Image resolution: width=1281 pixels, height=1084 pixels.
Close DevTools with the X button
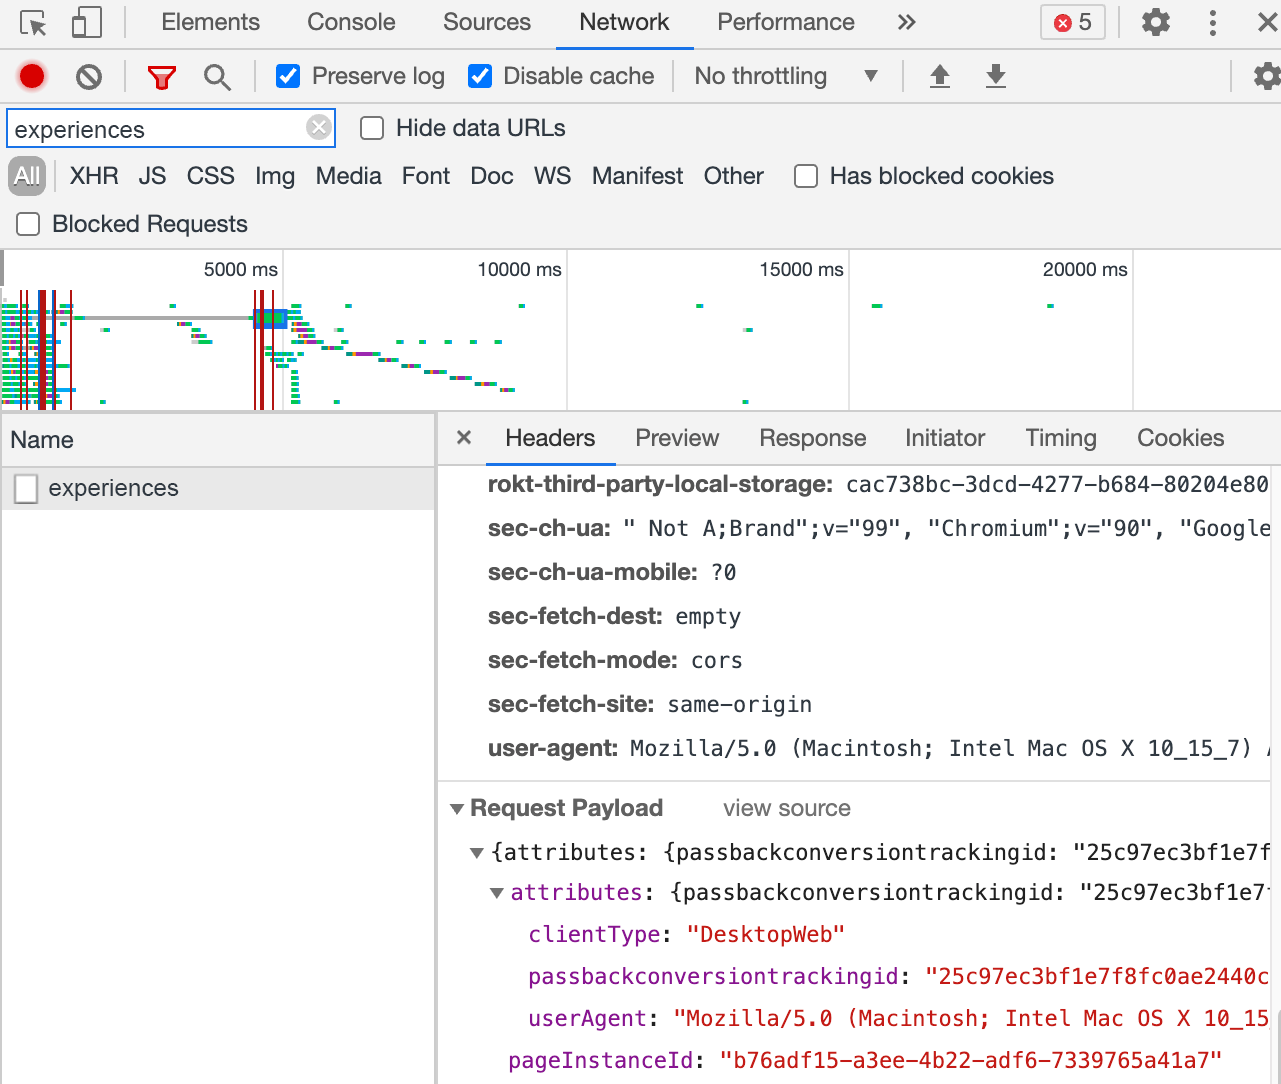[1267, 22]
